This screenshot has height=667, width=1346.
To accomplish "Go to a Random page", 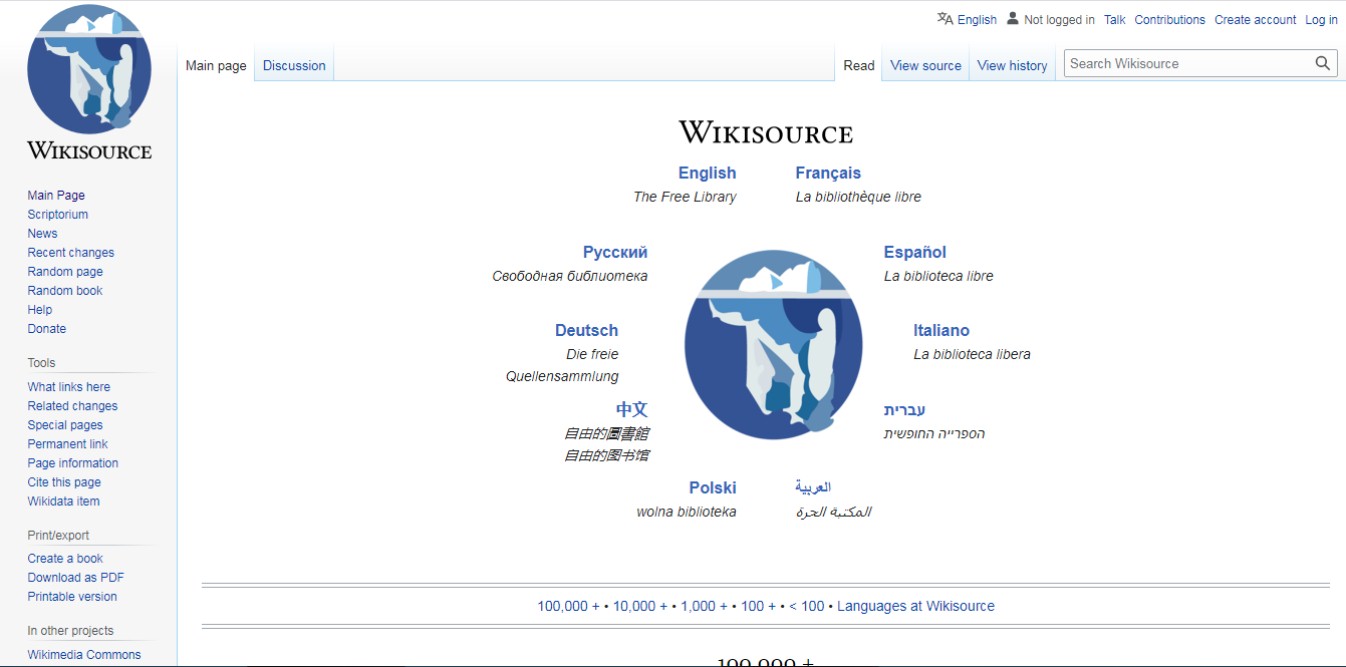I will click(65, 272).
